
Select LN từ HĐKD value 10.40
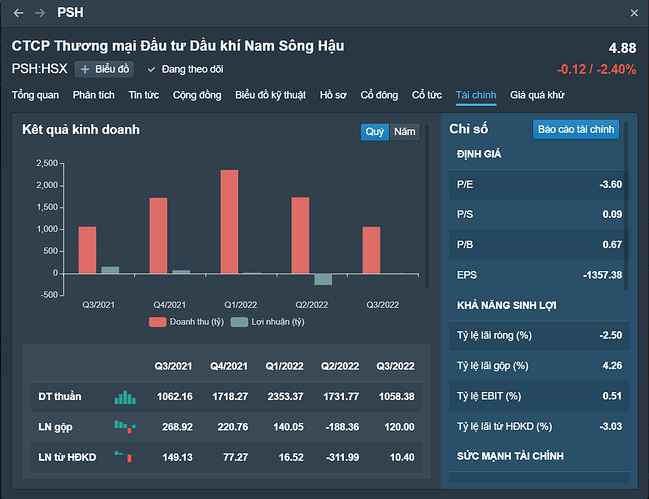[x=402, y=457]
